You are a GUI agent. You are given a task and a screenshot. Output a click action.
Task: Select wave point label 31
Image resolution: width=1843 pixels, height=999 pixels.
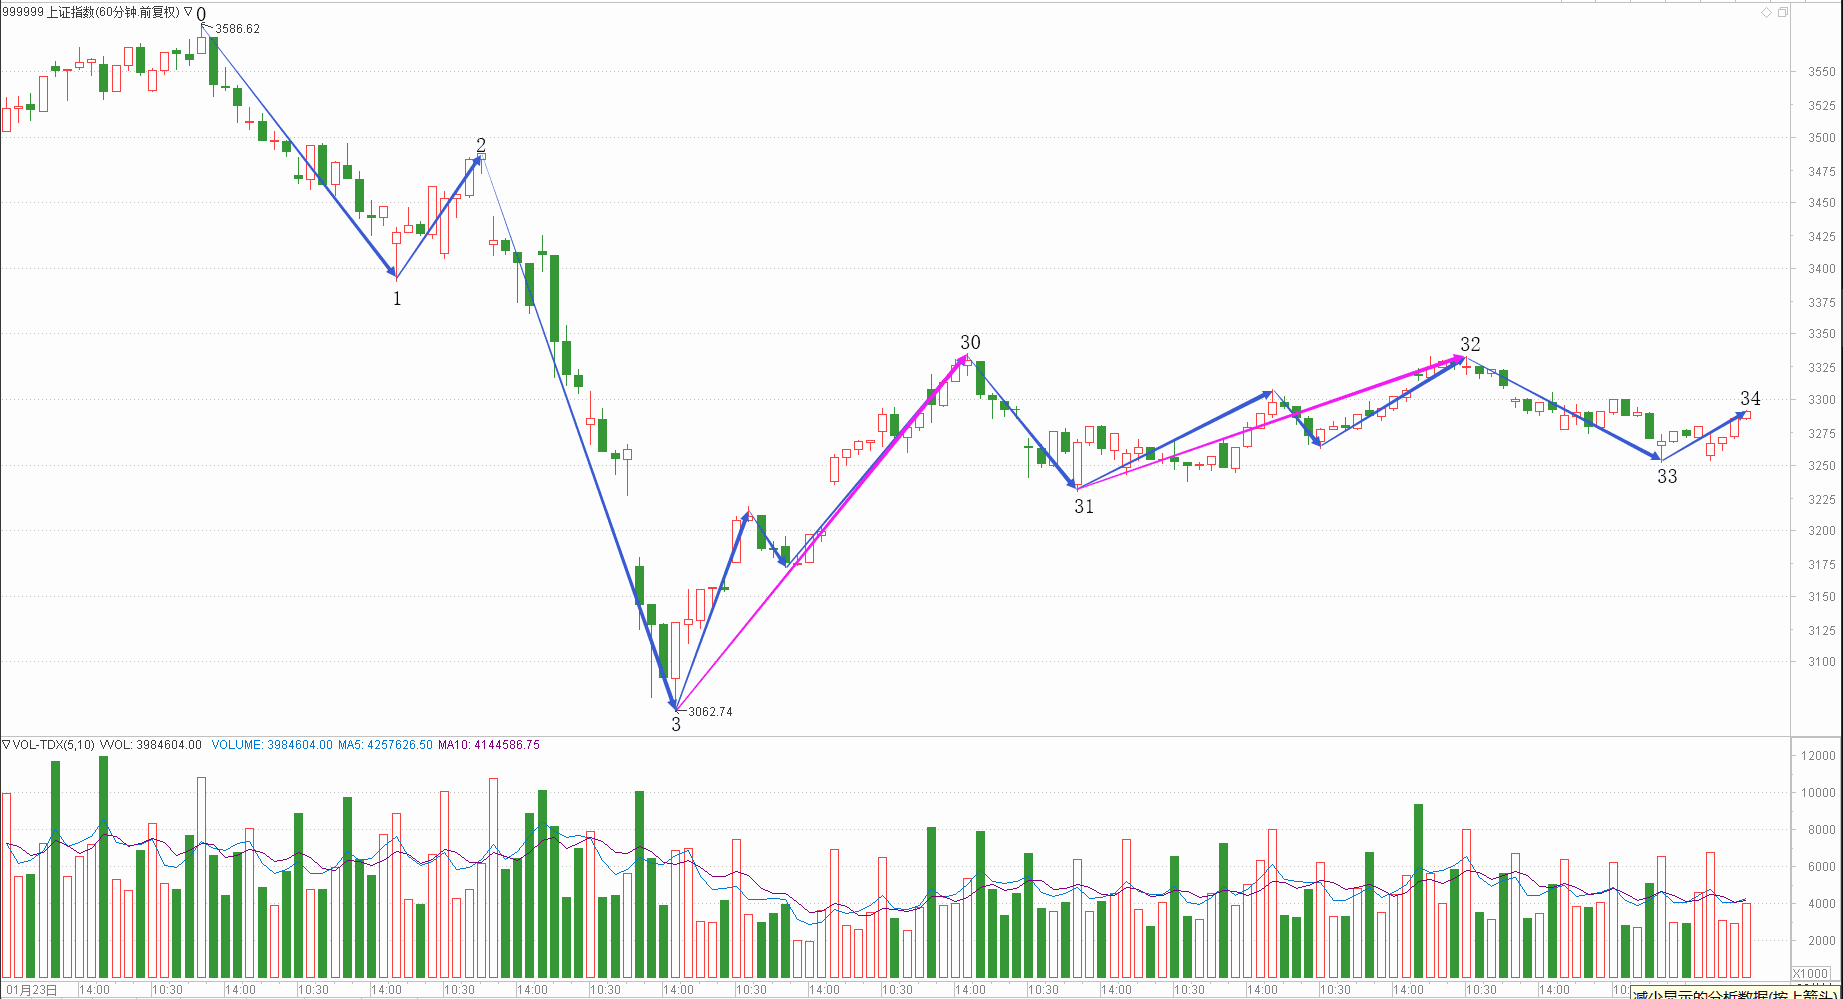(1084, 507)
